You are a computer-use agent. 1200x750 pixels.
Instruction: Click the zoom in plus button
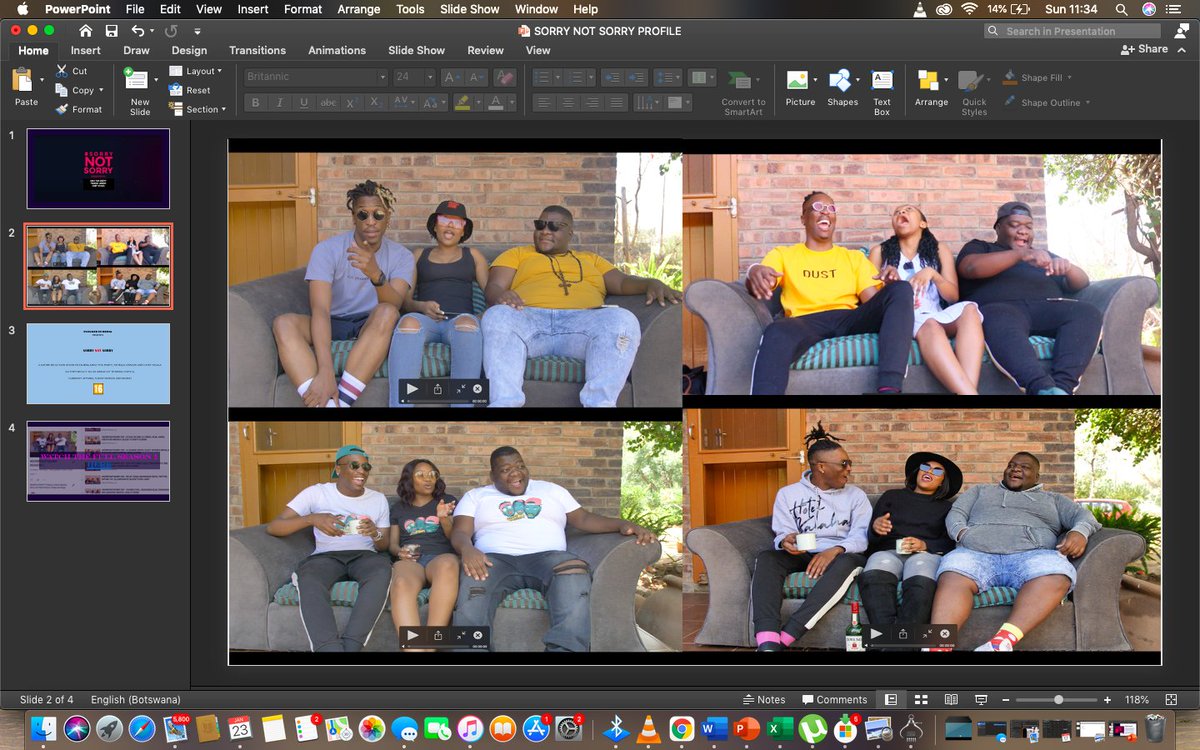1107,700
